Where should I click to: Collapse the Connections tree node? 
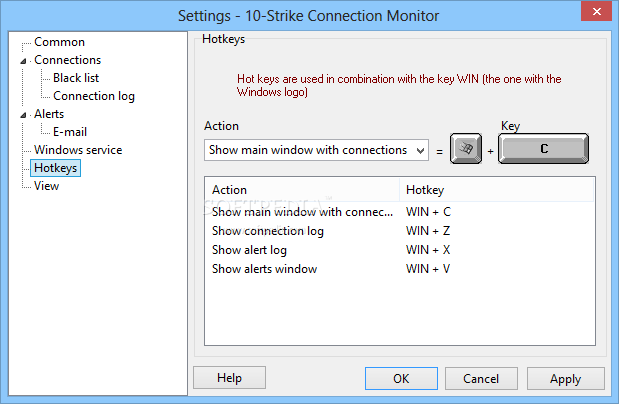24,61
